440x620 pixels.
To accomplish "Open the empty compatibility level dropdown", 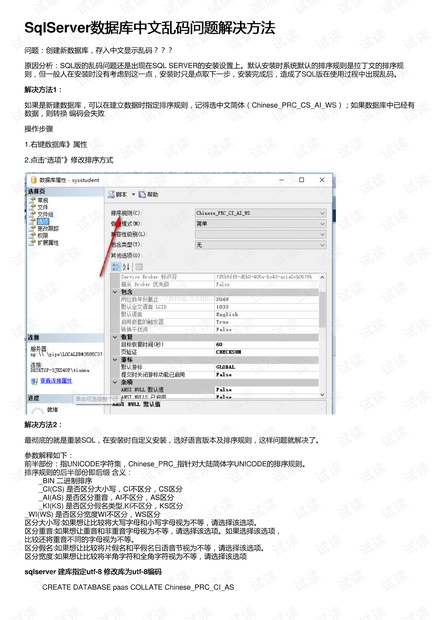I will (x=261, y=234).
